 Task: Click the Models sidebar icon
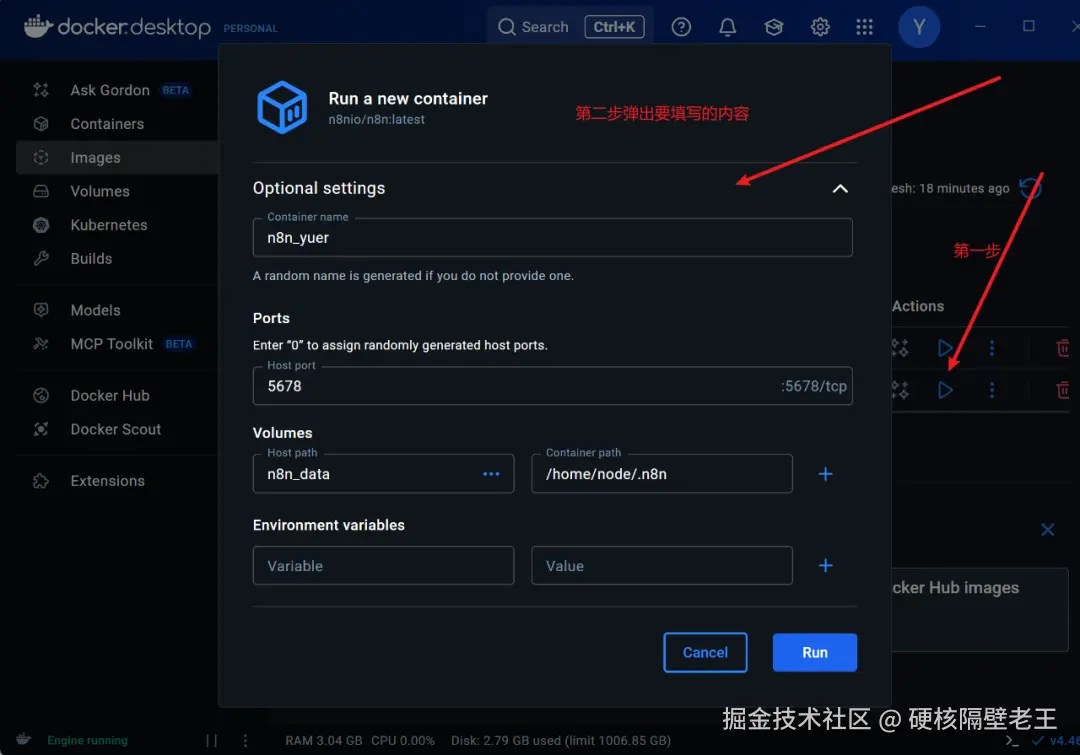click(41, 310)
